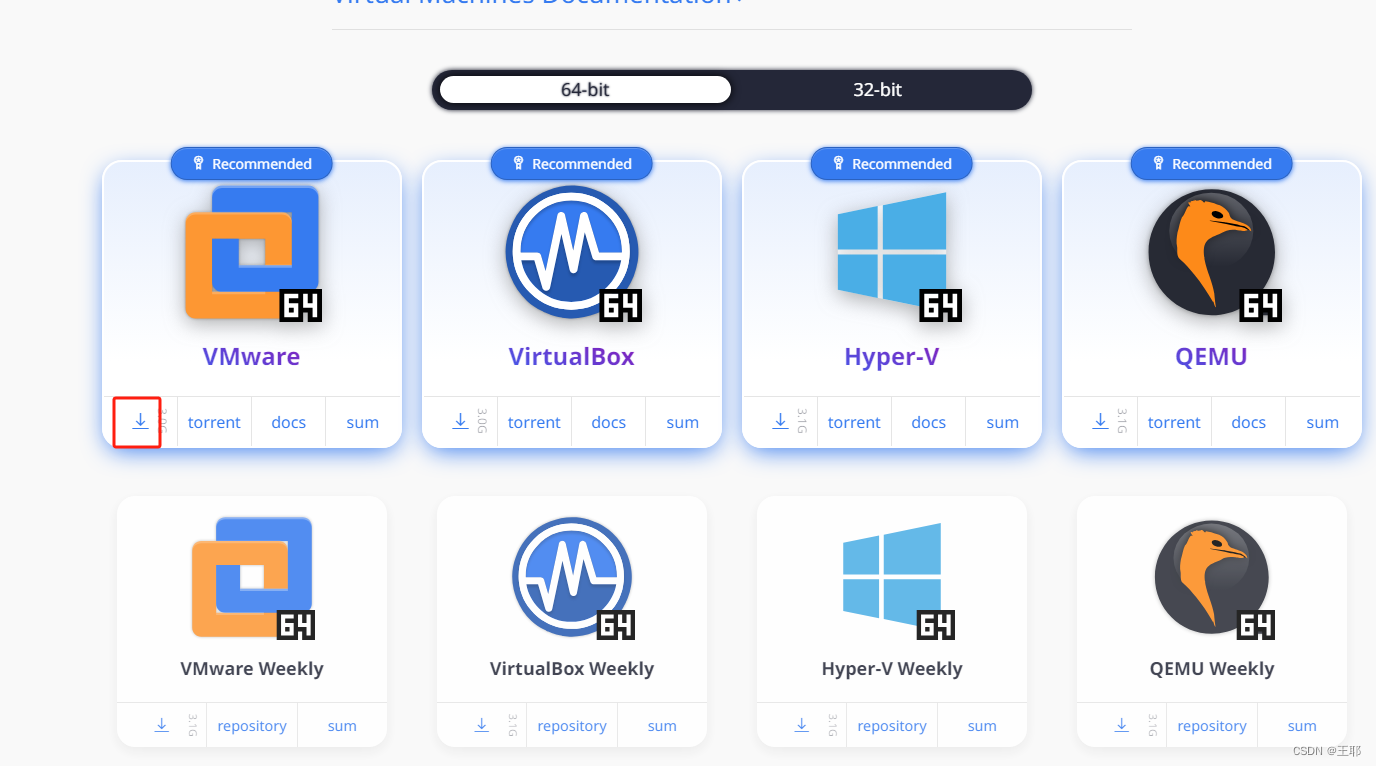Click the VirtualBox card title
This screenshot has height=766, width=1376.
(x=571, y=357)
